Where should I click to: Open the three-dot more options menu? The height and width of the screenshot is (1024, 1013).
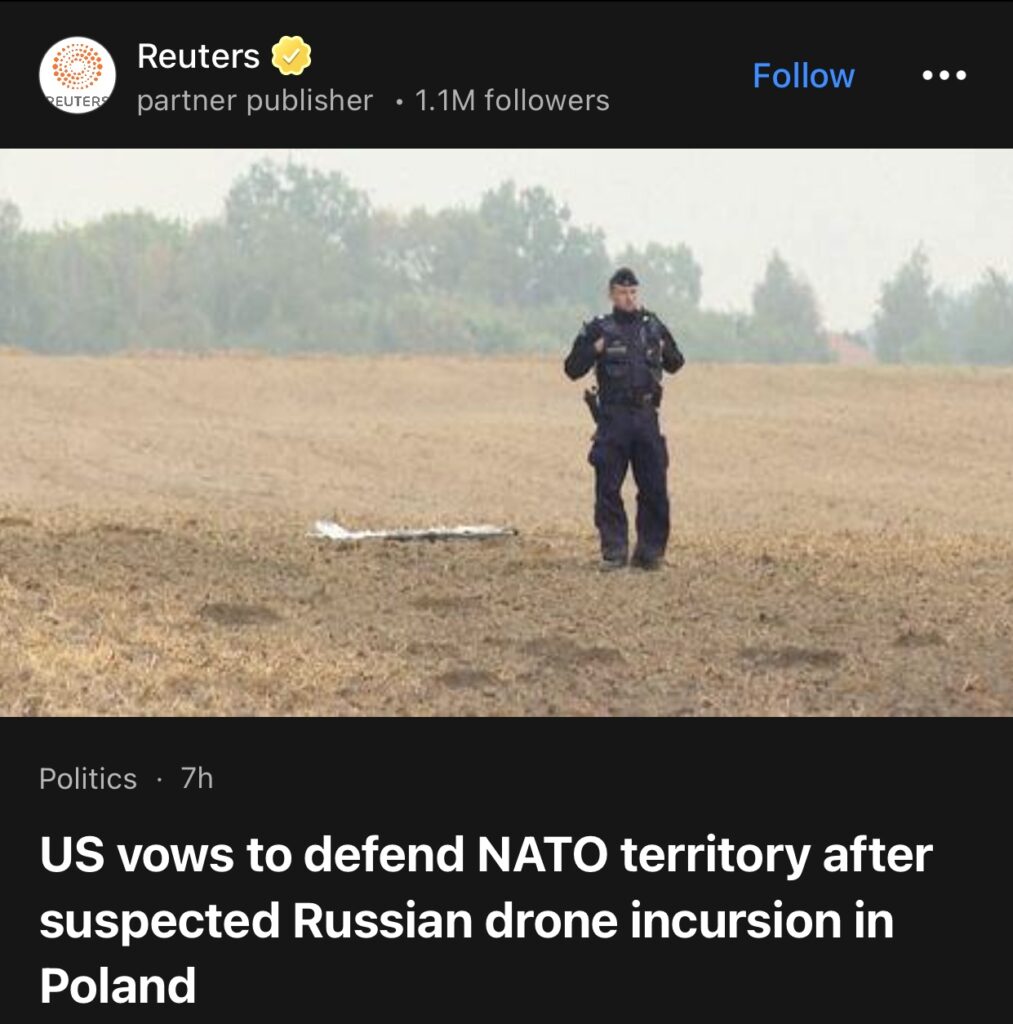click(944, 75)
